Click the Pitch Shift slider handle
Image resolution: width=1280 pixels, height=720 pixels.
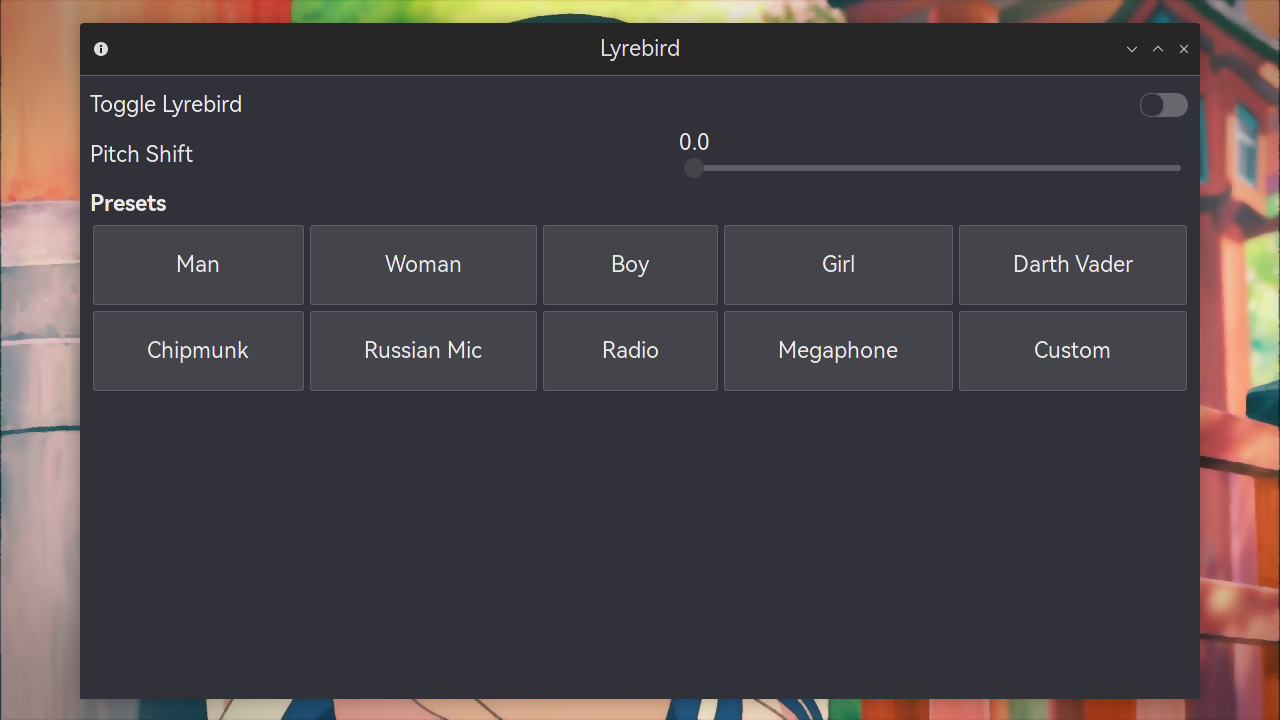[694, 168]
